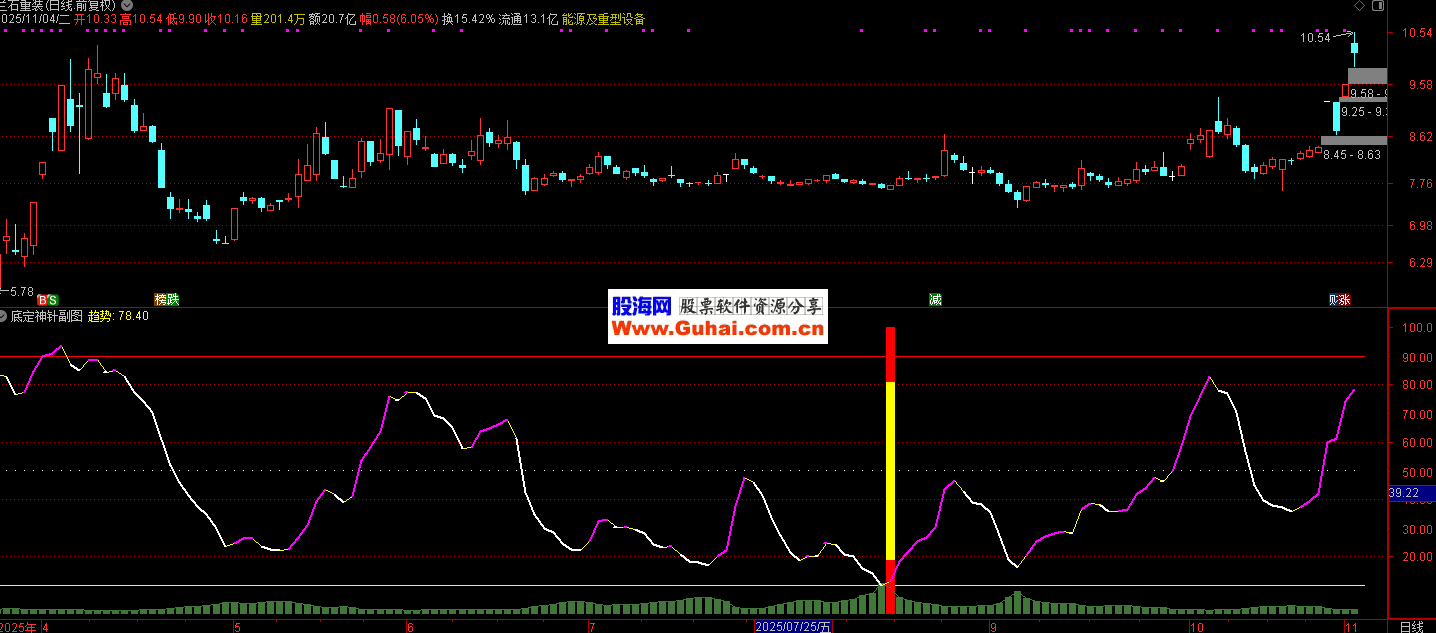Select the 2025/07/25 date marker on timeline

(x=792, y=626)
